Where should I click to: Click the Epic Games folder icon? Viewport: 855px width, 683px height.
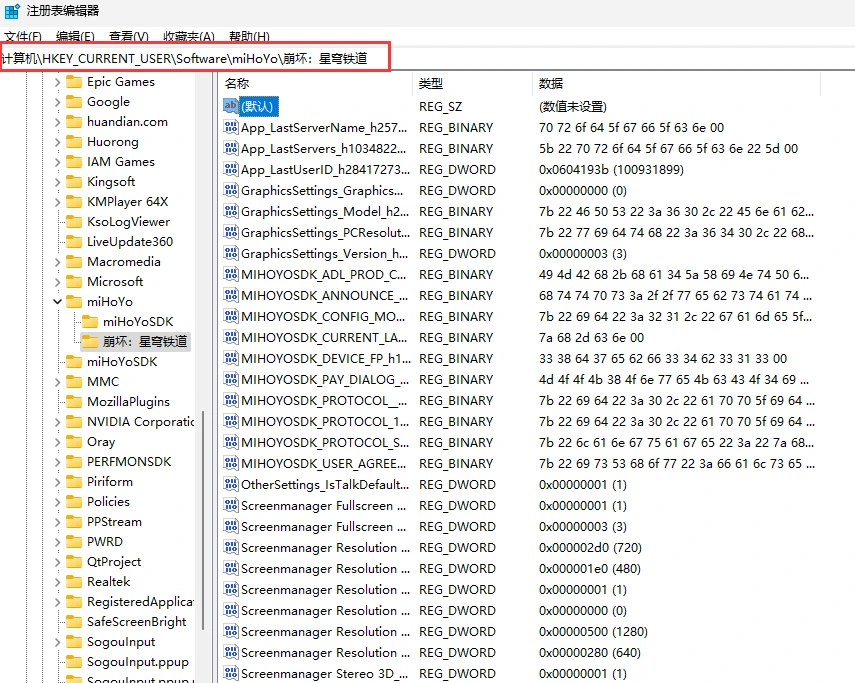point(74,82)
